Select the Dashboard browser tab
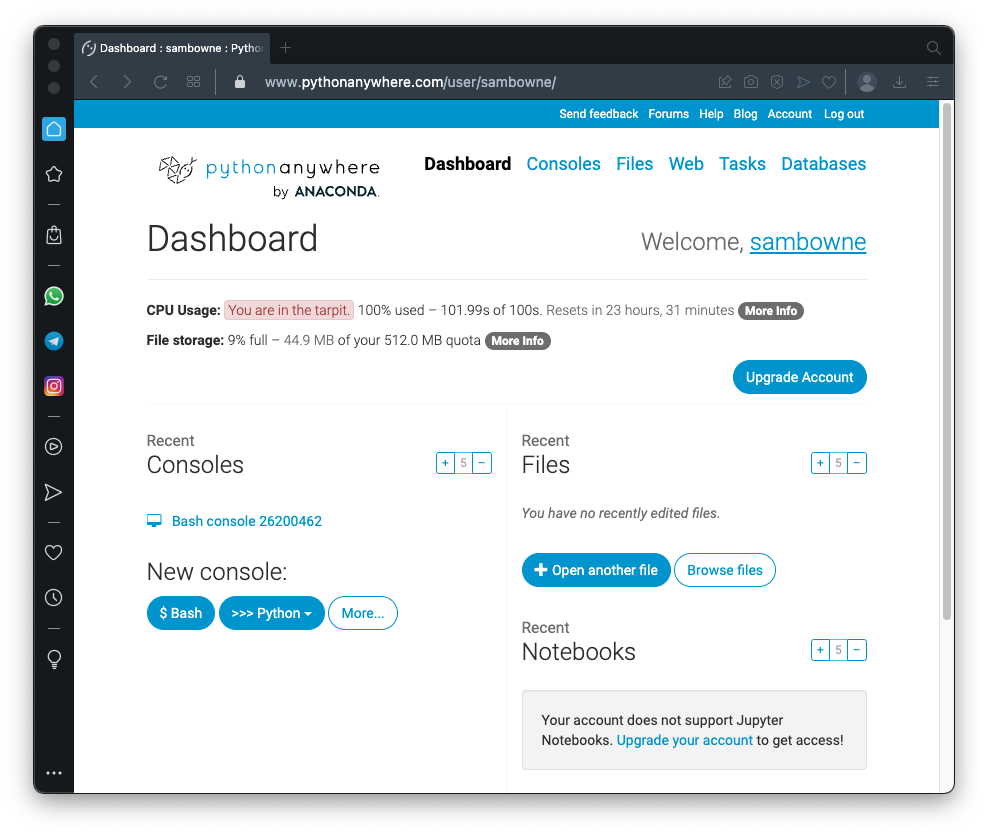This screenshot has height=835, width=988. pos(172,49)
